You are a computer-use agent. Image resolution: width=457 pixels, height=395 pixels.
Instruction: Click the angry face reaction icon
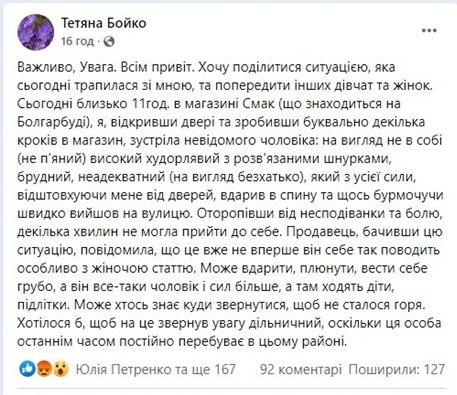pos(44,369)
